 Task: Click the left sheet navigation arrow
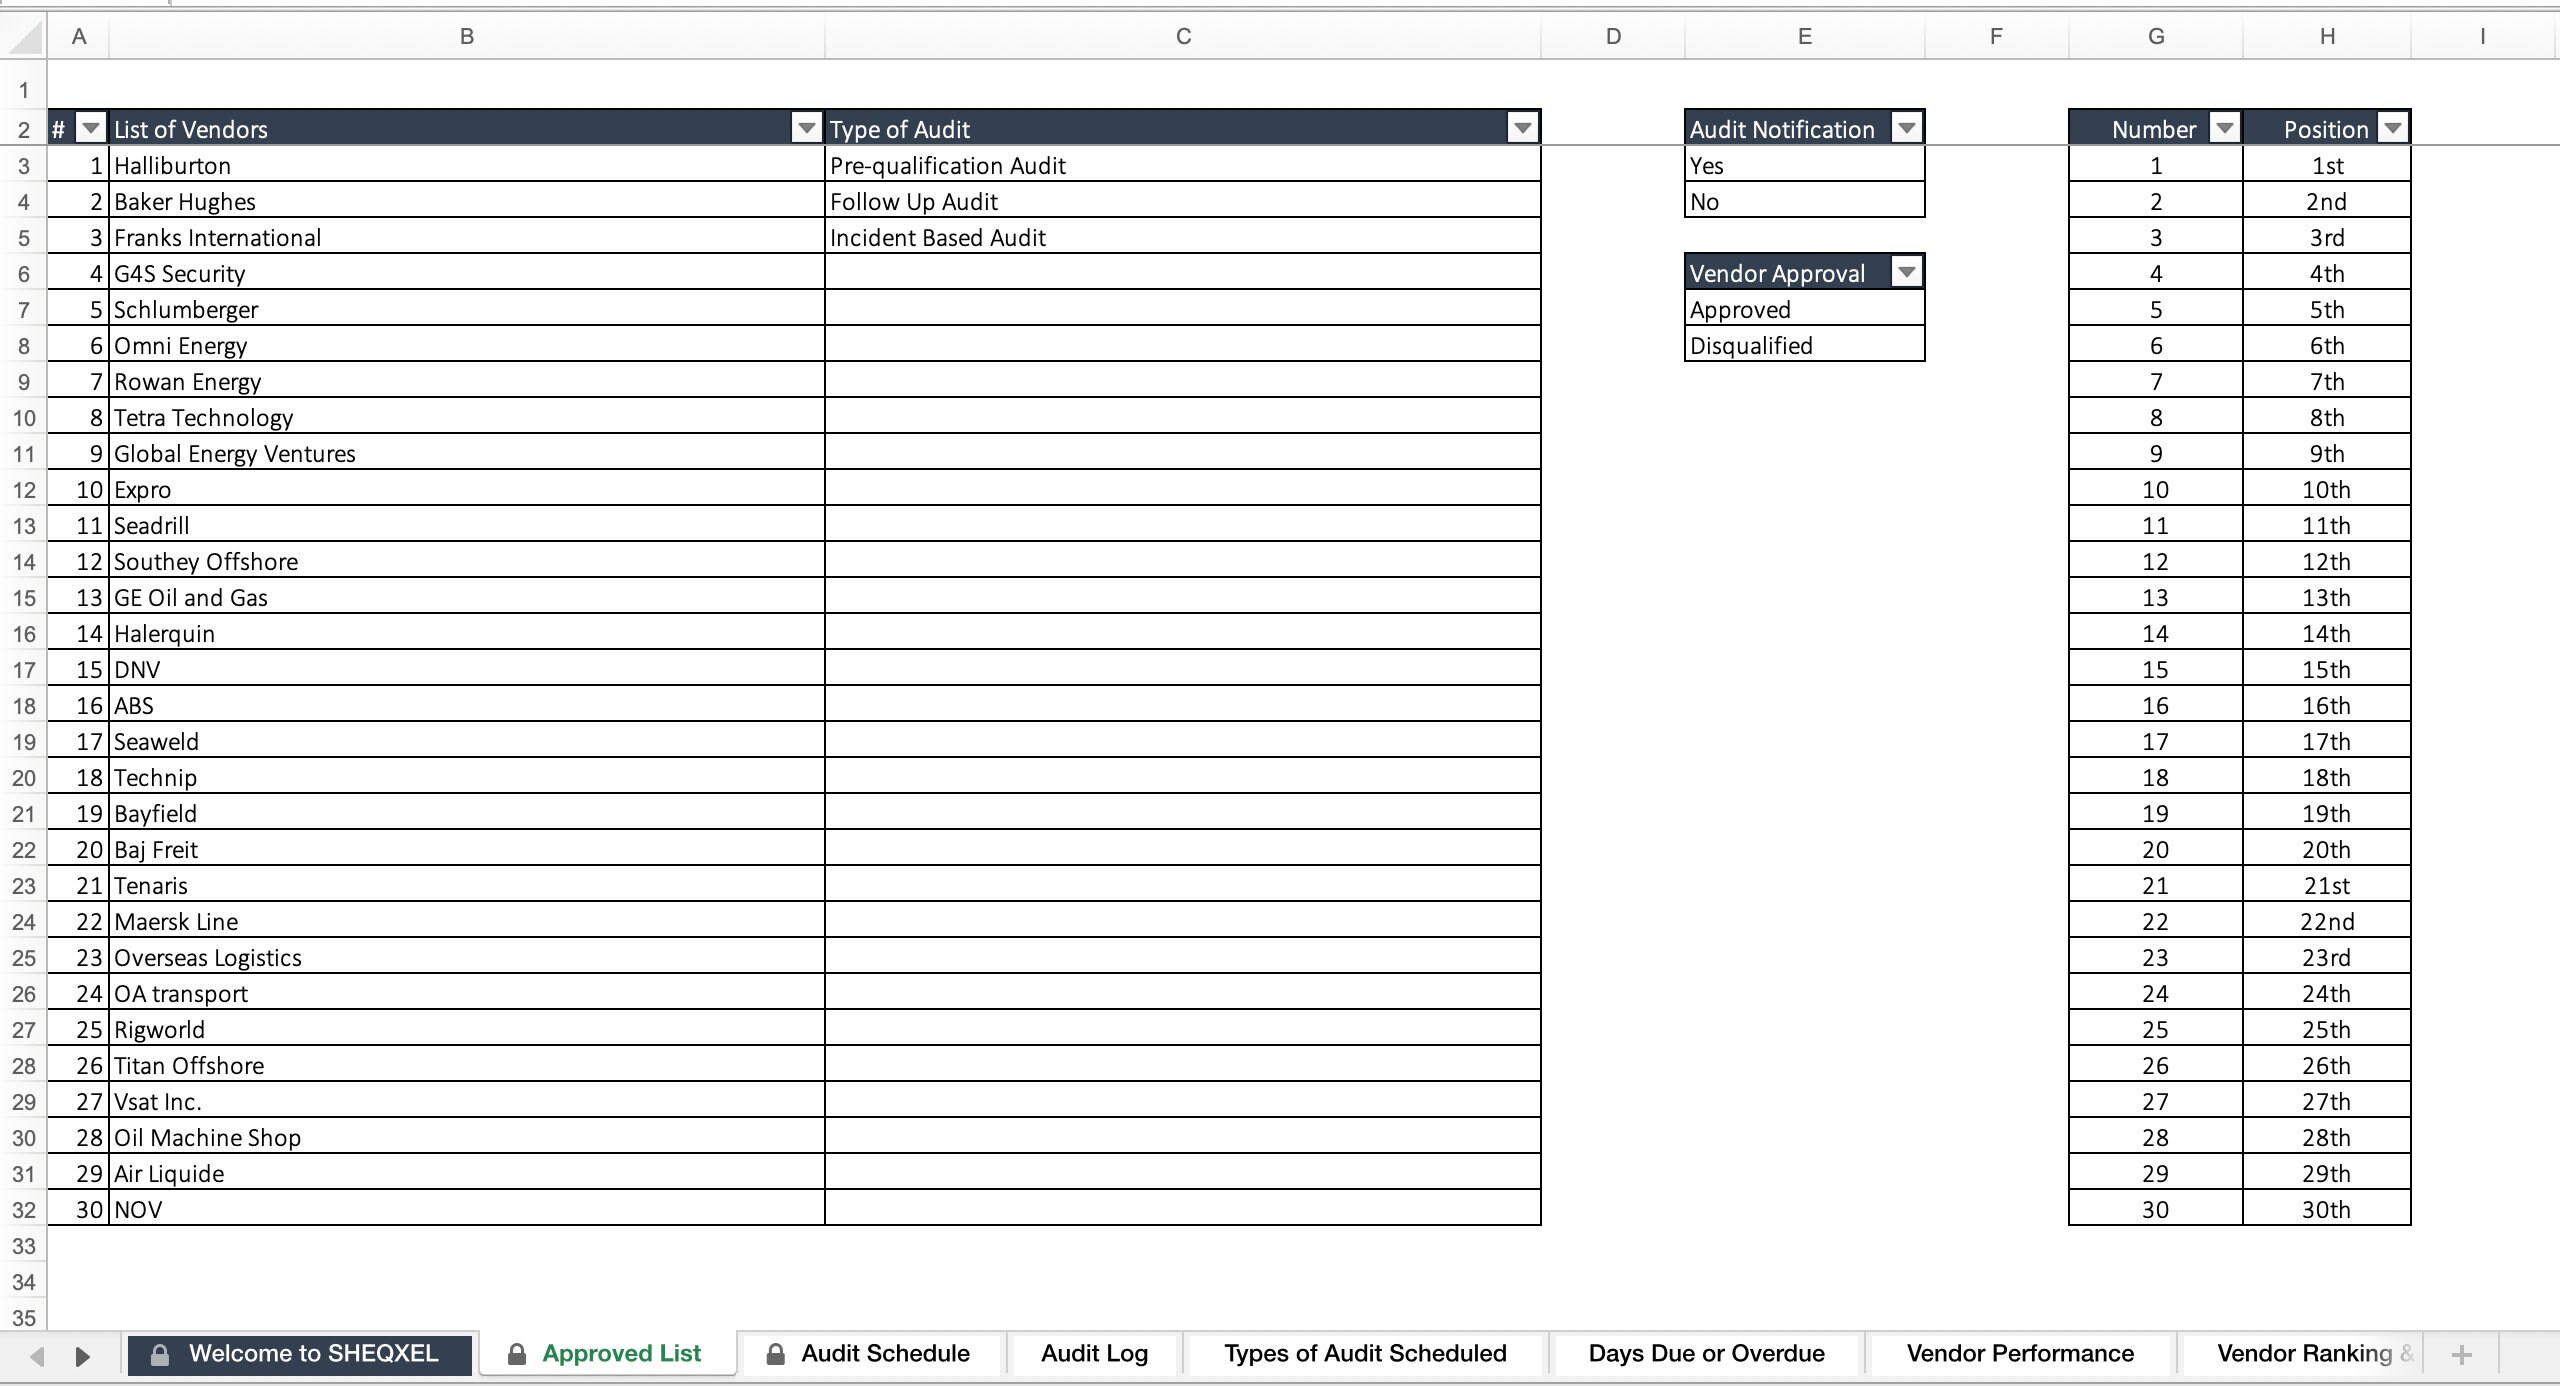coord(36,1355)
